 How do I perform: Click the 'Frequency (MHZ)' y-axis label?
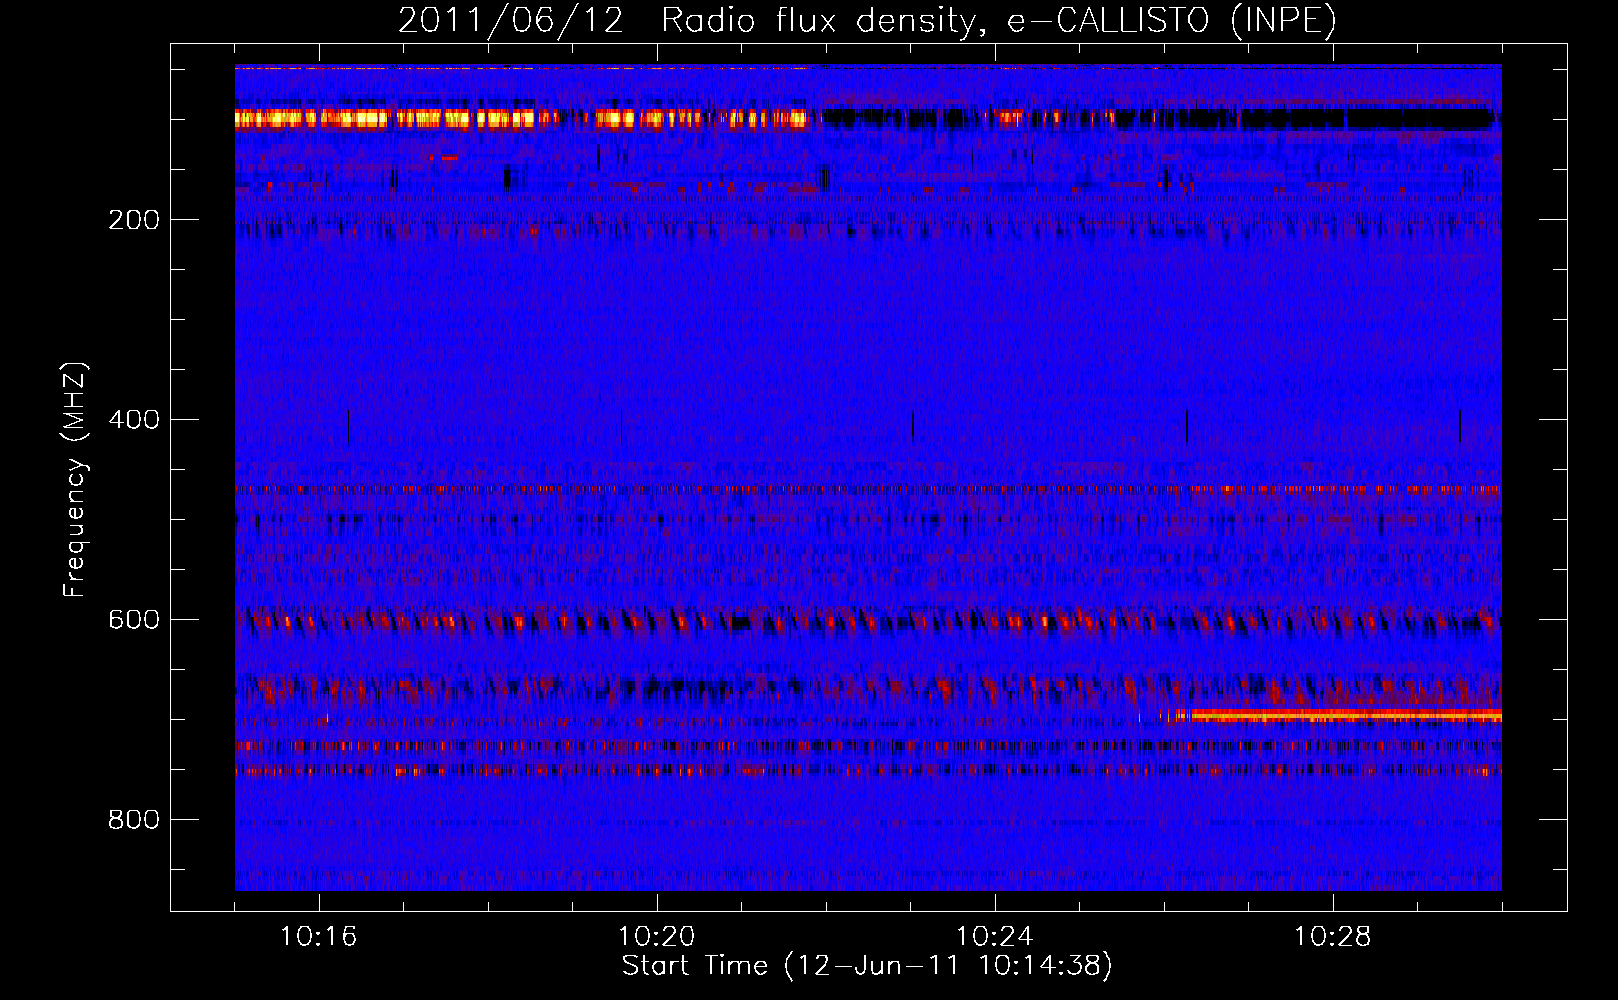pyautogui.click(x=75, y=480)
